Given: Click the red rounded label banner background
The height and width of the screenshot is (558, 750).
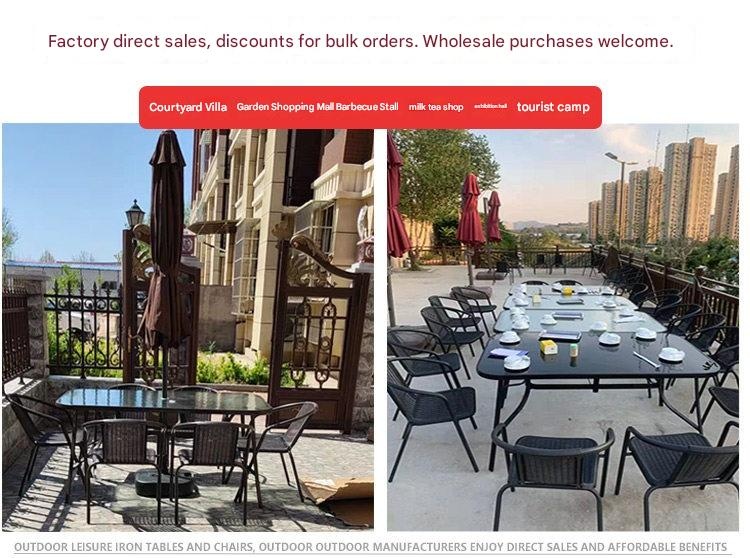Looking at the screenshot, I should [370, 107].
